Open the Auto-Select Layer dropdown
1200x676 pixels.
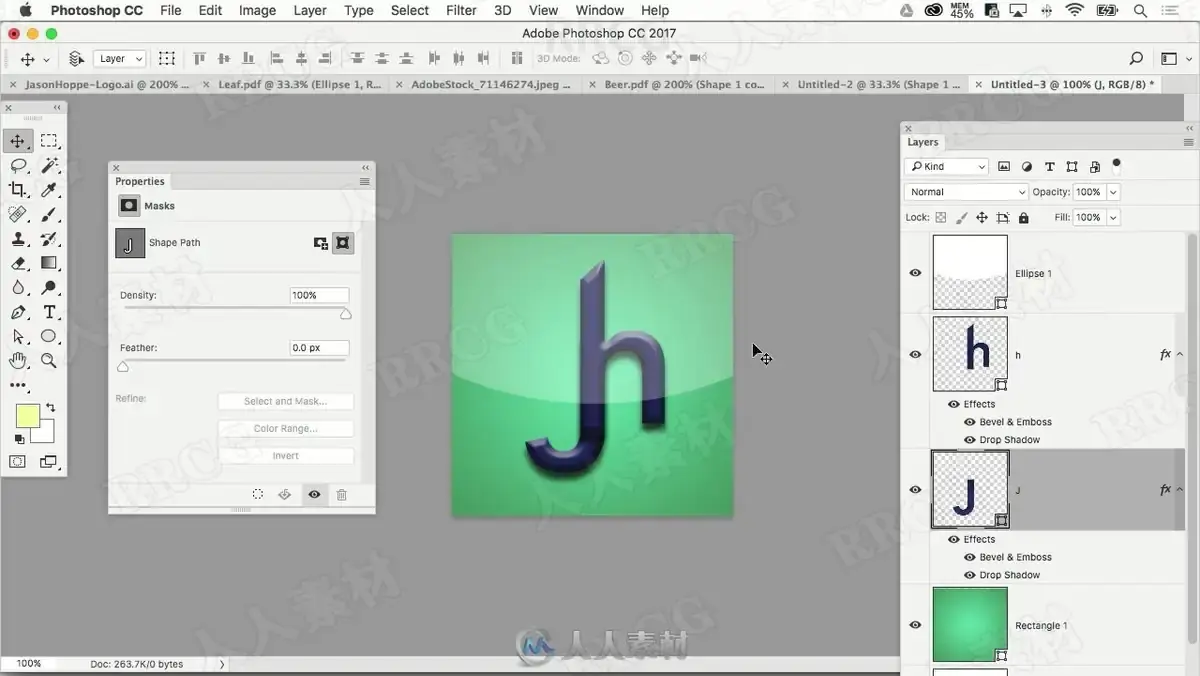120,59
